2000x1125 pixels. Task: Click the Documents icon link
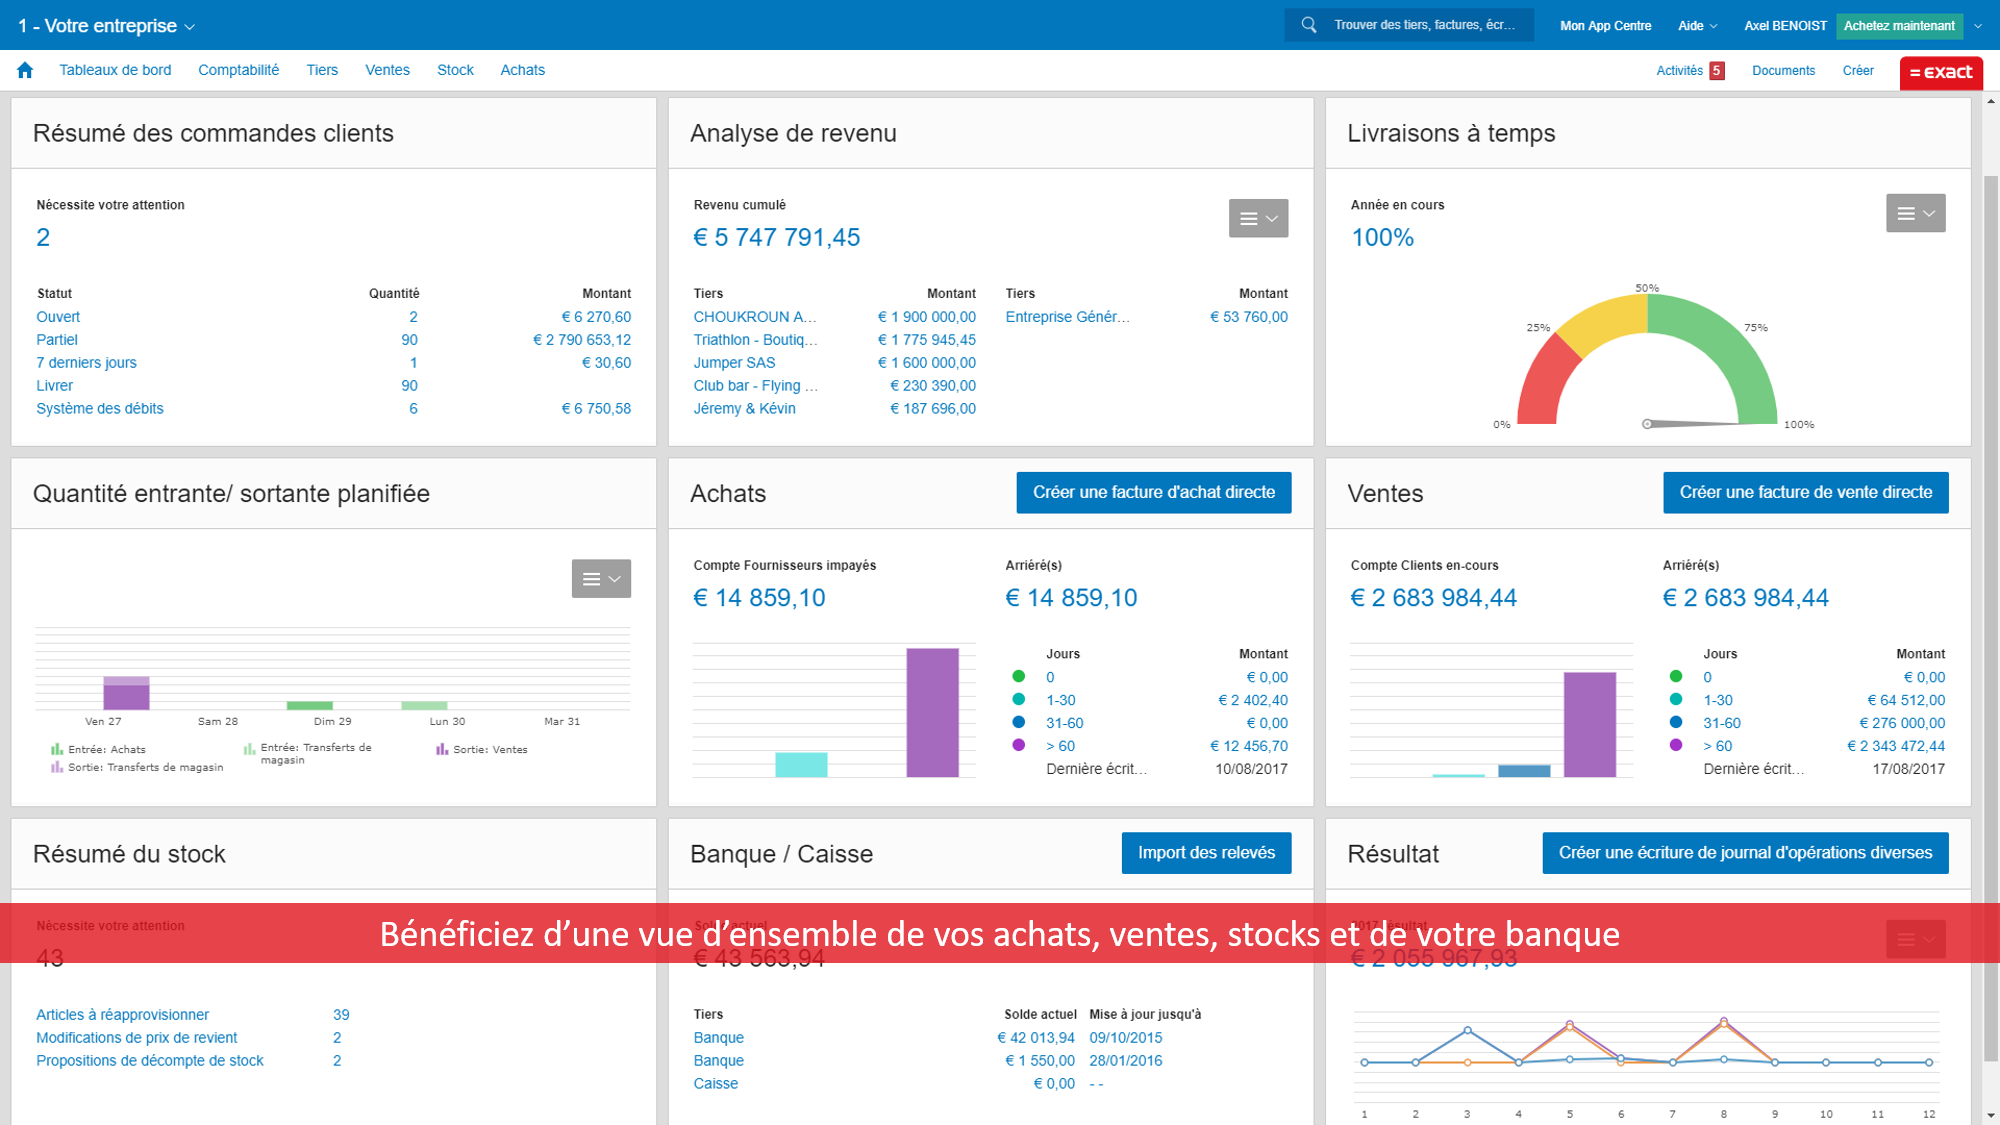pyautogui.click(x=1784, y=70)
